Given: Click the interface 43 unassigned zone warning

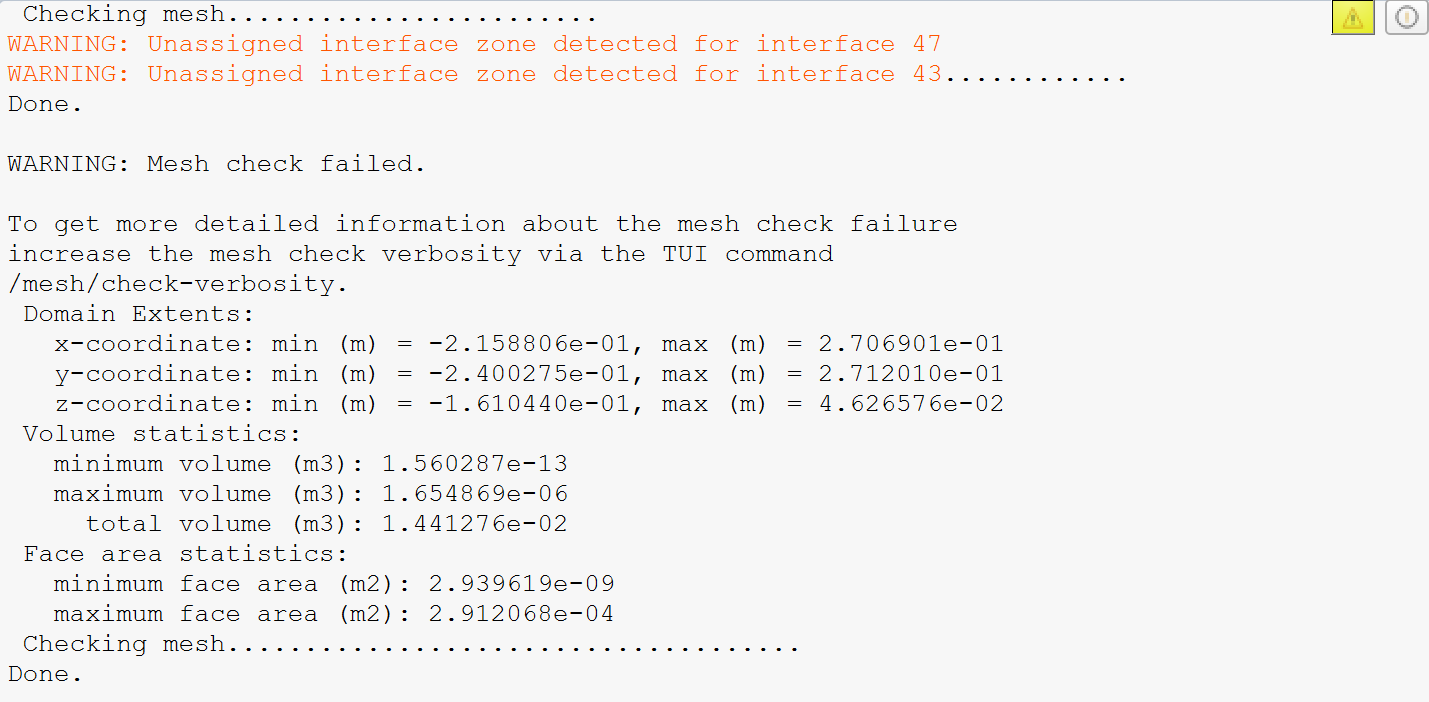Looking at the screenshot, I should [x=474, y=74].
